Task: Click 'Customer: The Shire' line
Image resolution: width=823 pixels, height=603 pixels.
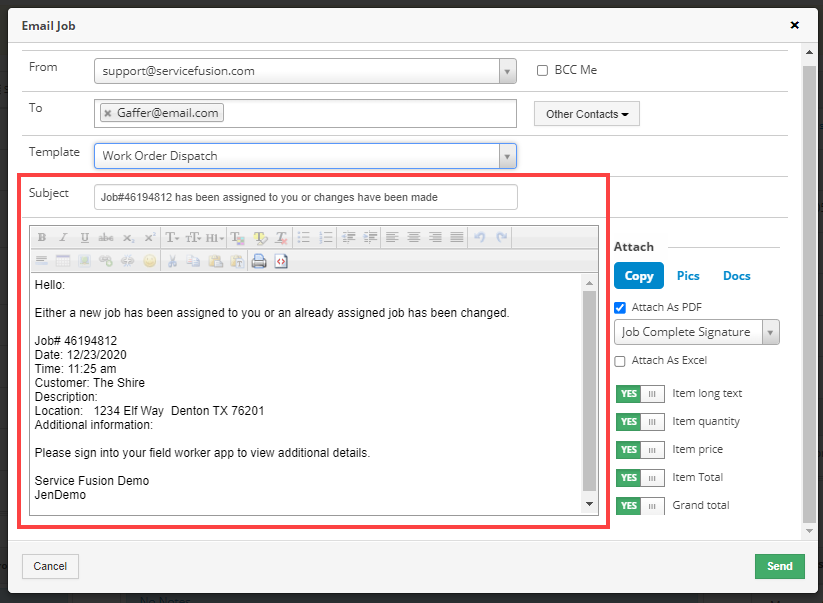Action: pyautogui.click(x=89, y=383)
